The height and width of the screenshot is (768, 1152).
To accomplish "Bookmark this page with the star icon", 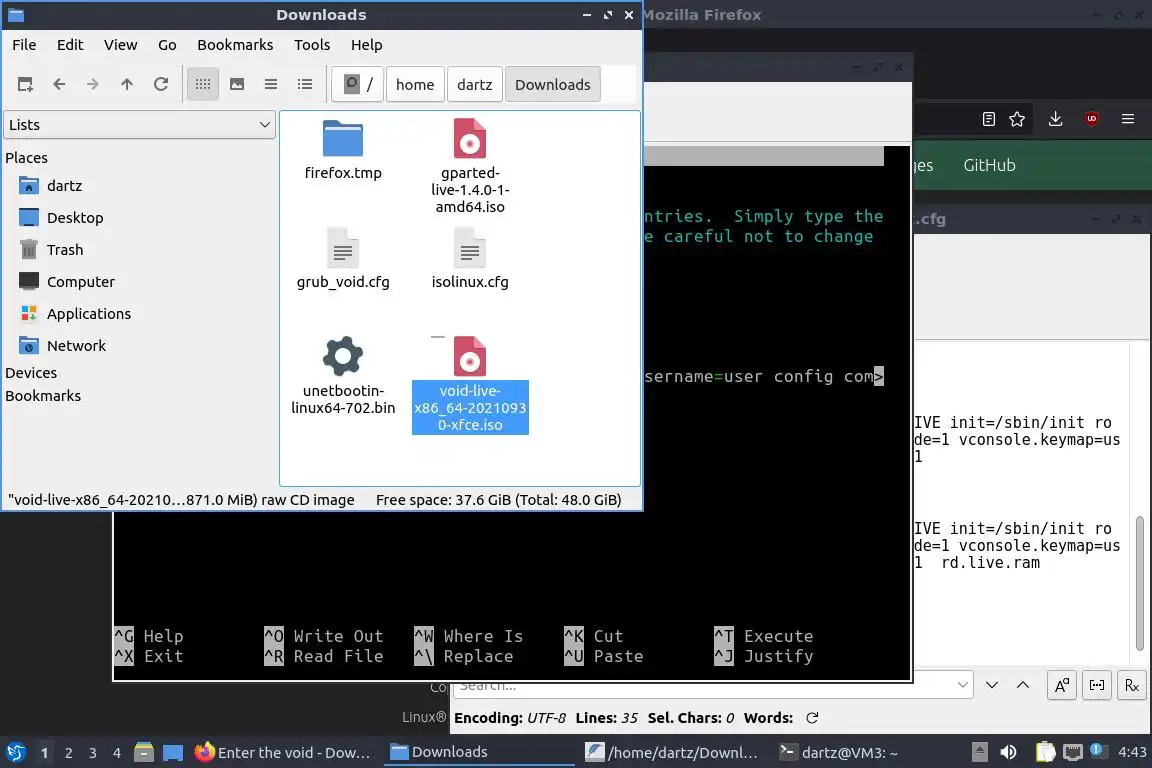I will point(1017,119).
